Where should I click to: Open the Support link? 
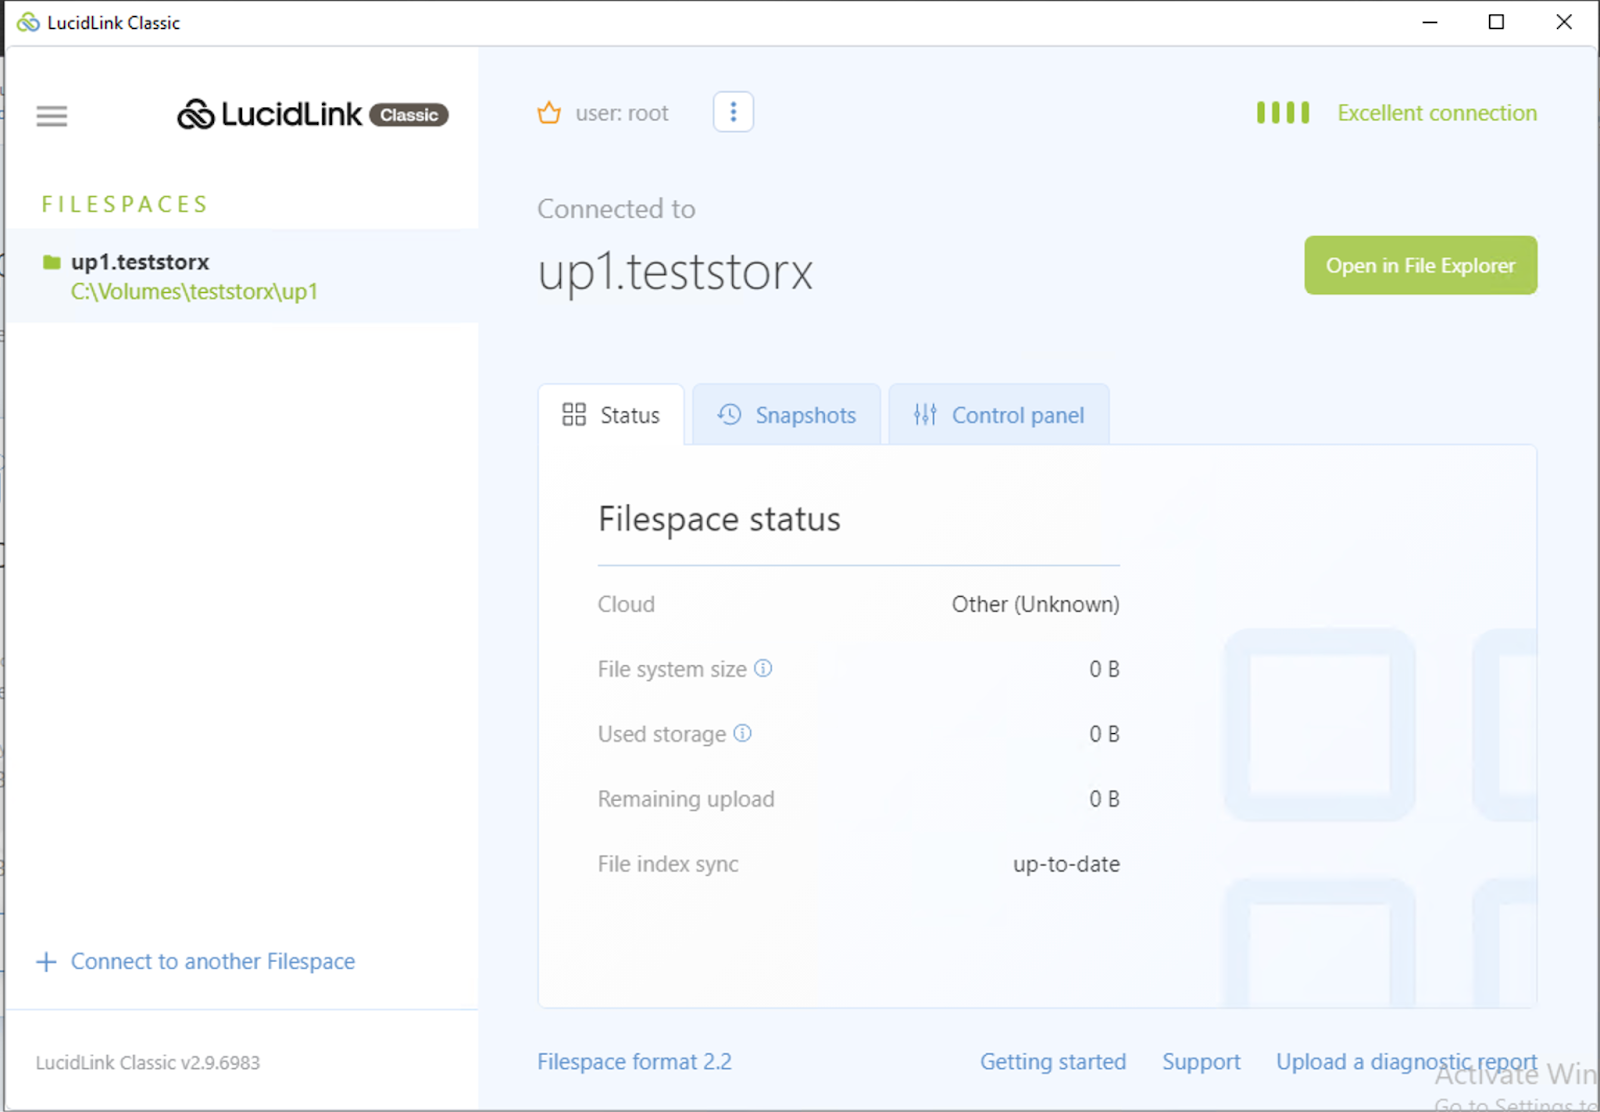click(x=1201, y=1062)
